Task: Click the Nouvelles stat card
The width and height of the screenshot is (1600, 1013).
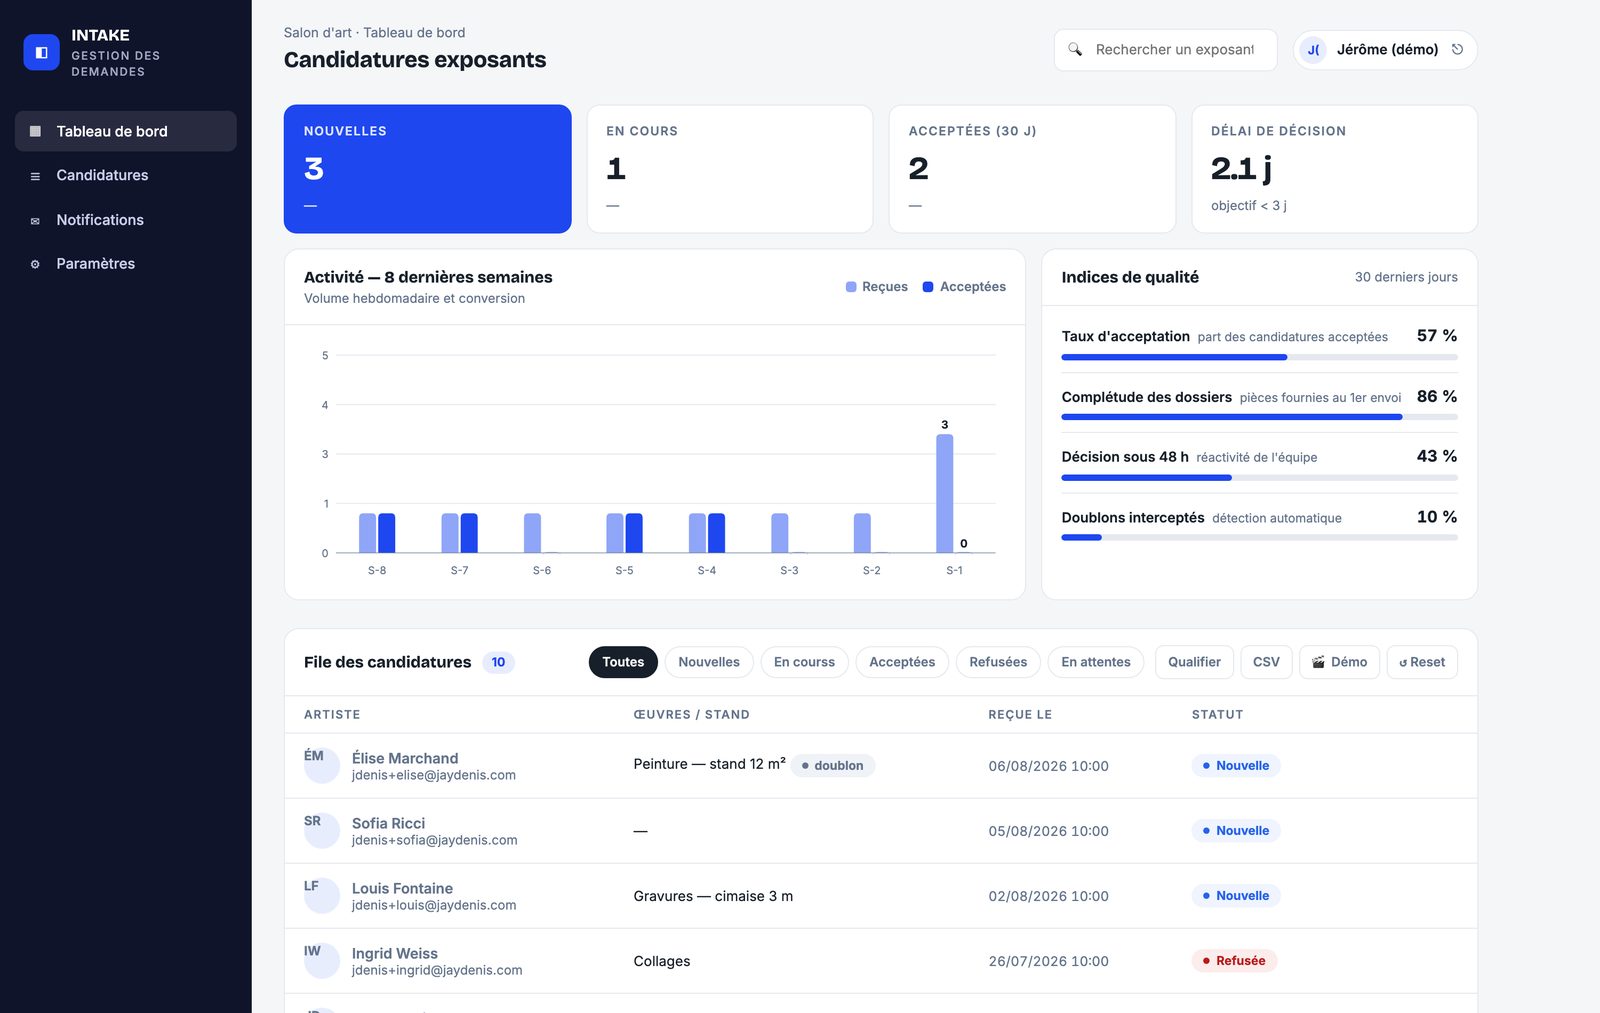Action: (x=428, y=169)
